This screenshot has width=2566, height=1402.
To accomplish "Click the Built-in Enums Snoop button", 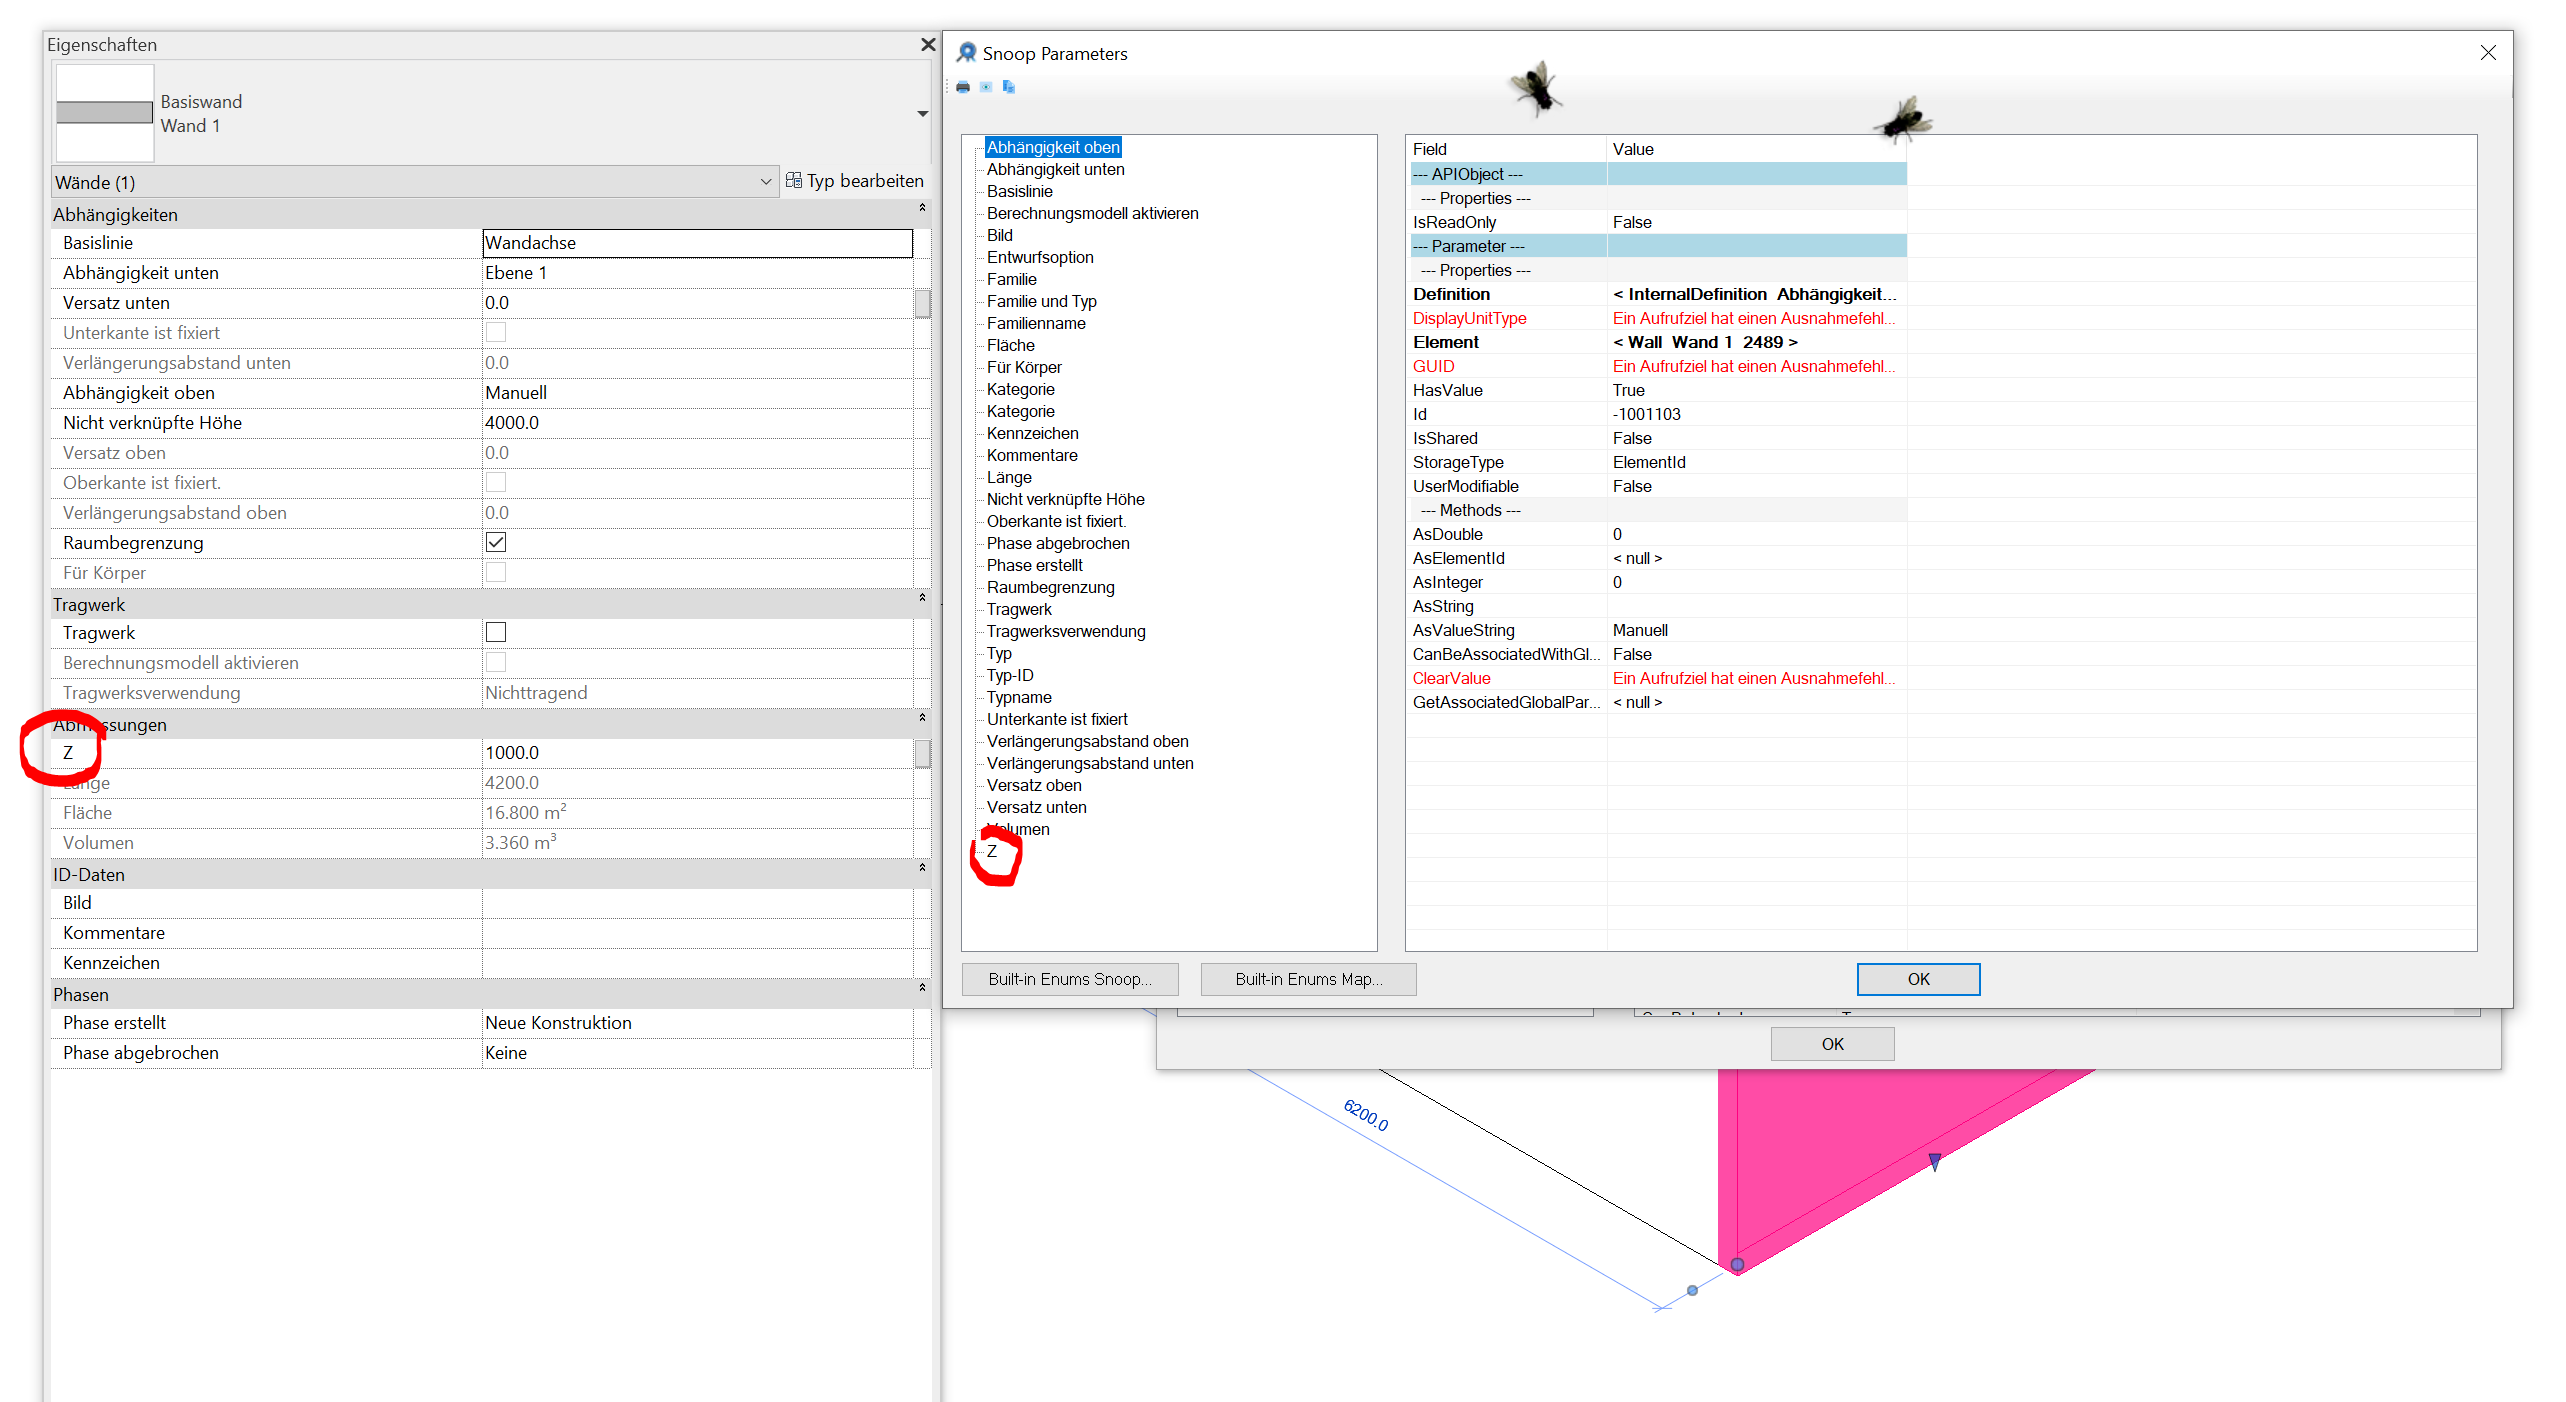I will (x=1069, y=979).
